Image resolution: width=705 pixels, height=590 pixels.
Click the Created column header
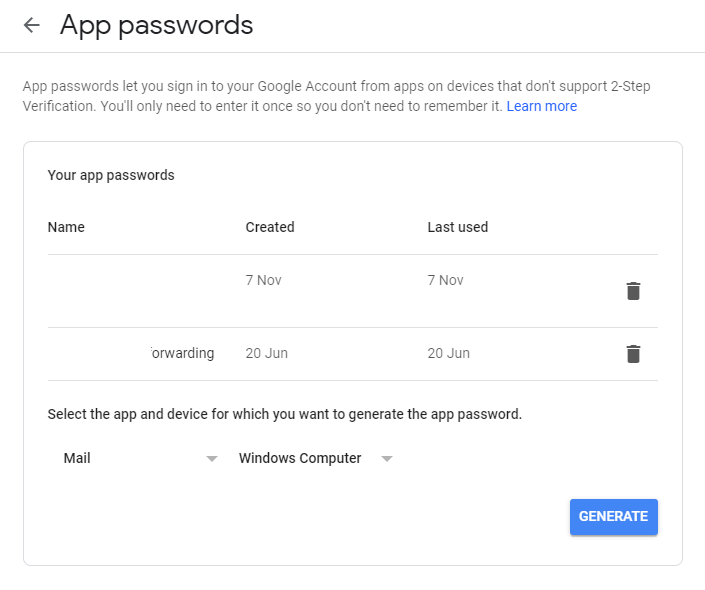(x=270, y=227)
